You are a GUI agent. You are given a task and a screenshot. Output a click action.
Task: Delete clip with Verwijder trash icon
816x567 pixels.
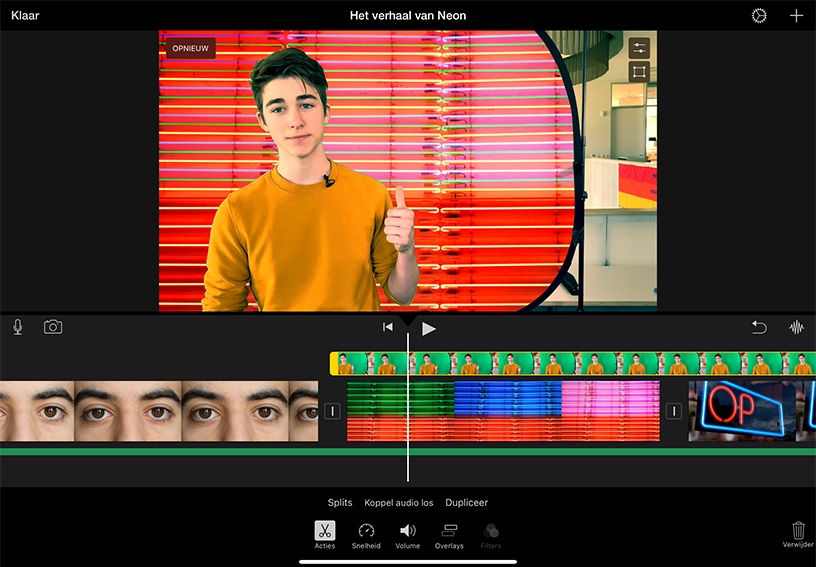[798, 535]
